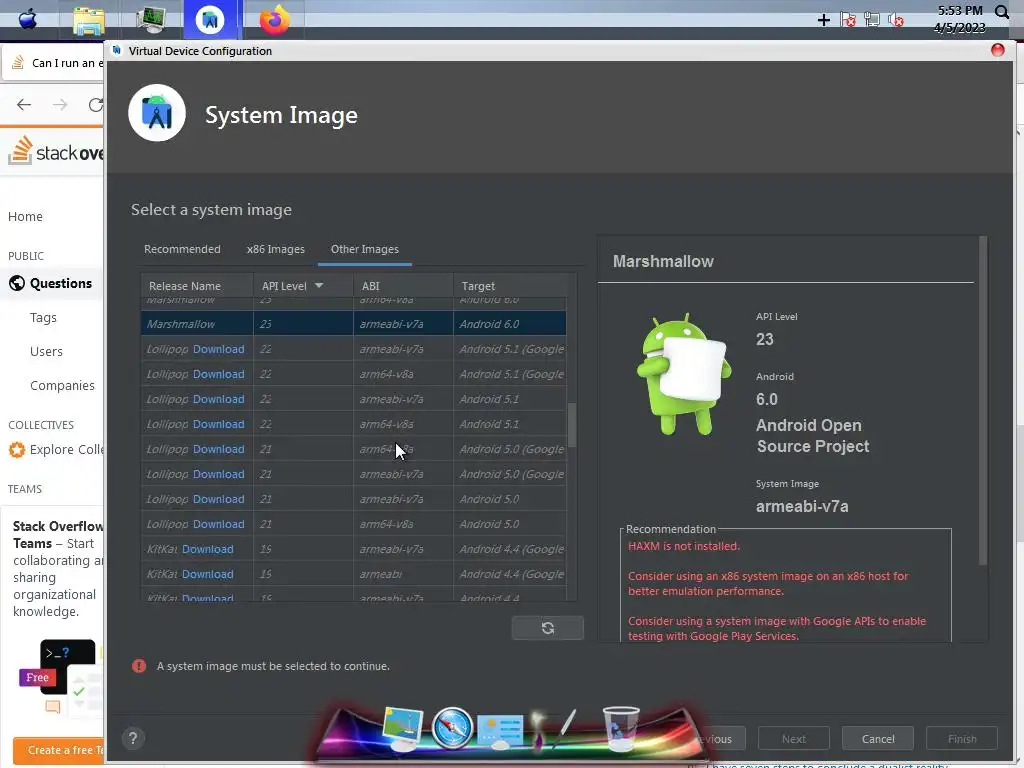Viewport: 1024px width, 768px height.
Task: Select the active Android Studio taskbar icon
Action: (x=210, y=20)
